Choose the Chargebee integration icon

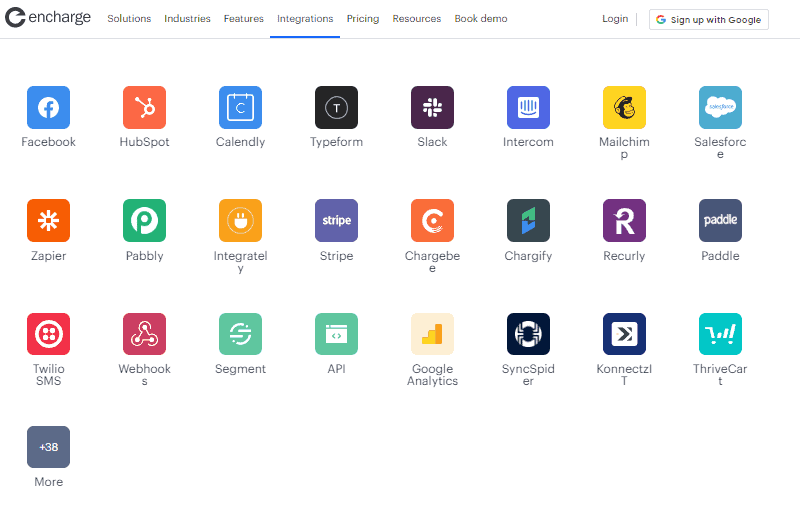click(x=432, y=220)
